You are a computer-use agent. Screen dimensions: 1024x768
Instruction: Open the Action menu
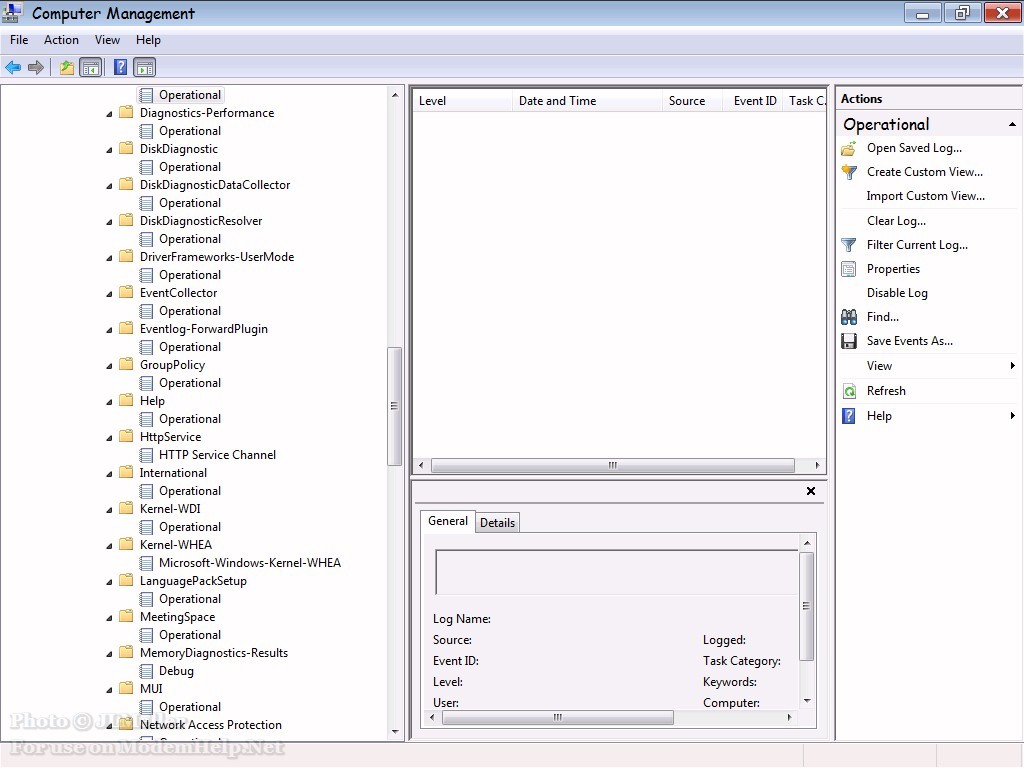tap(61, 40)
